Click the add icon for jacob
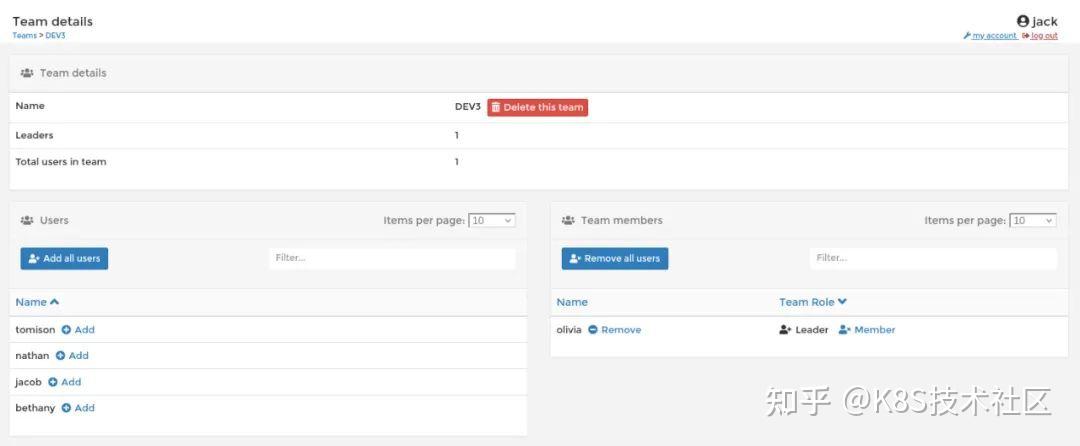Image resolution: width=1080 pixels, height=446 pixels. [54, 382]
